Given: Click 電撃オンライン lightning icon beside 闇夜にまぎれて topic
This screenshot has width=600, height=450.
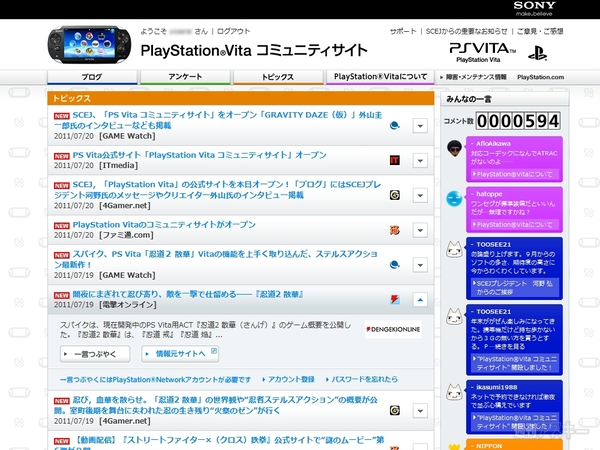Looking at the screenshot, I should click(x=395, y=300).
